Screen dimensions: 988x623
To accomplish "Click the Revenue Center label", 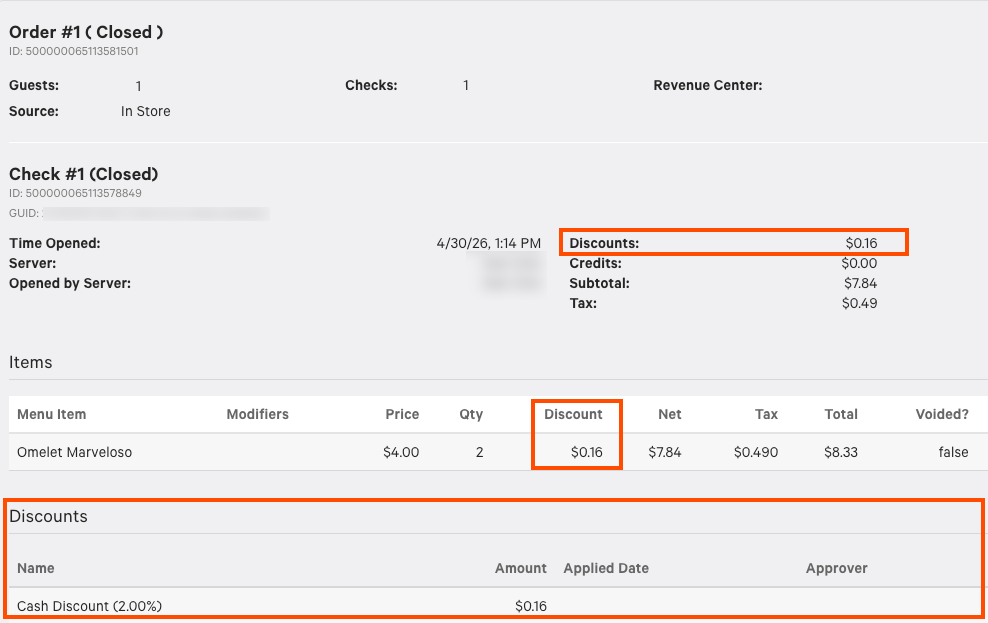I will [708, 86].
